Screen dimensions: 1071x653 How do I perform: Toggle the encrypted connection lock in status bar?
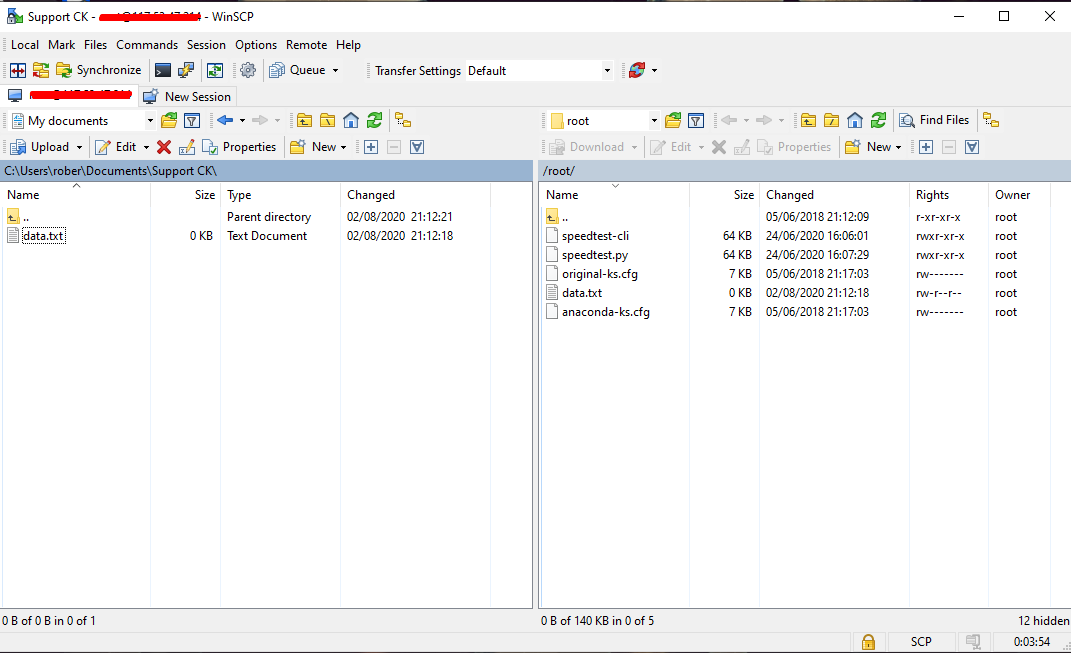[x=868, y=641]
